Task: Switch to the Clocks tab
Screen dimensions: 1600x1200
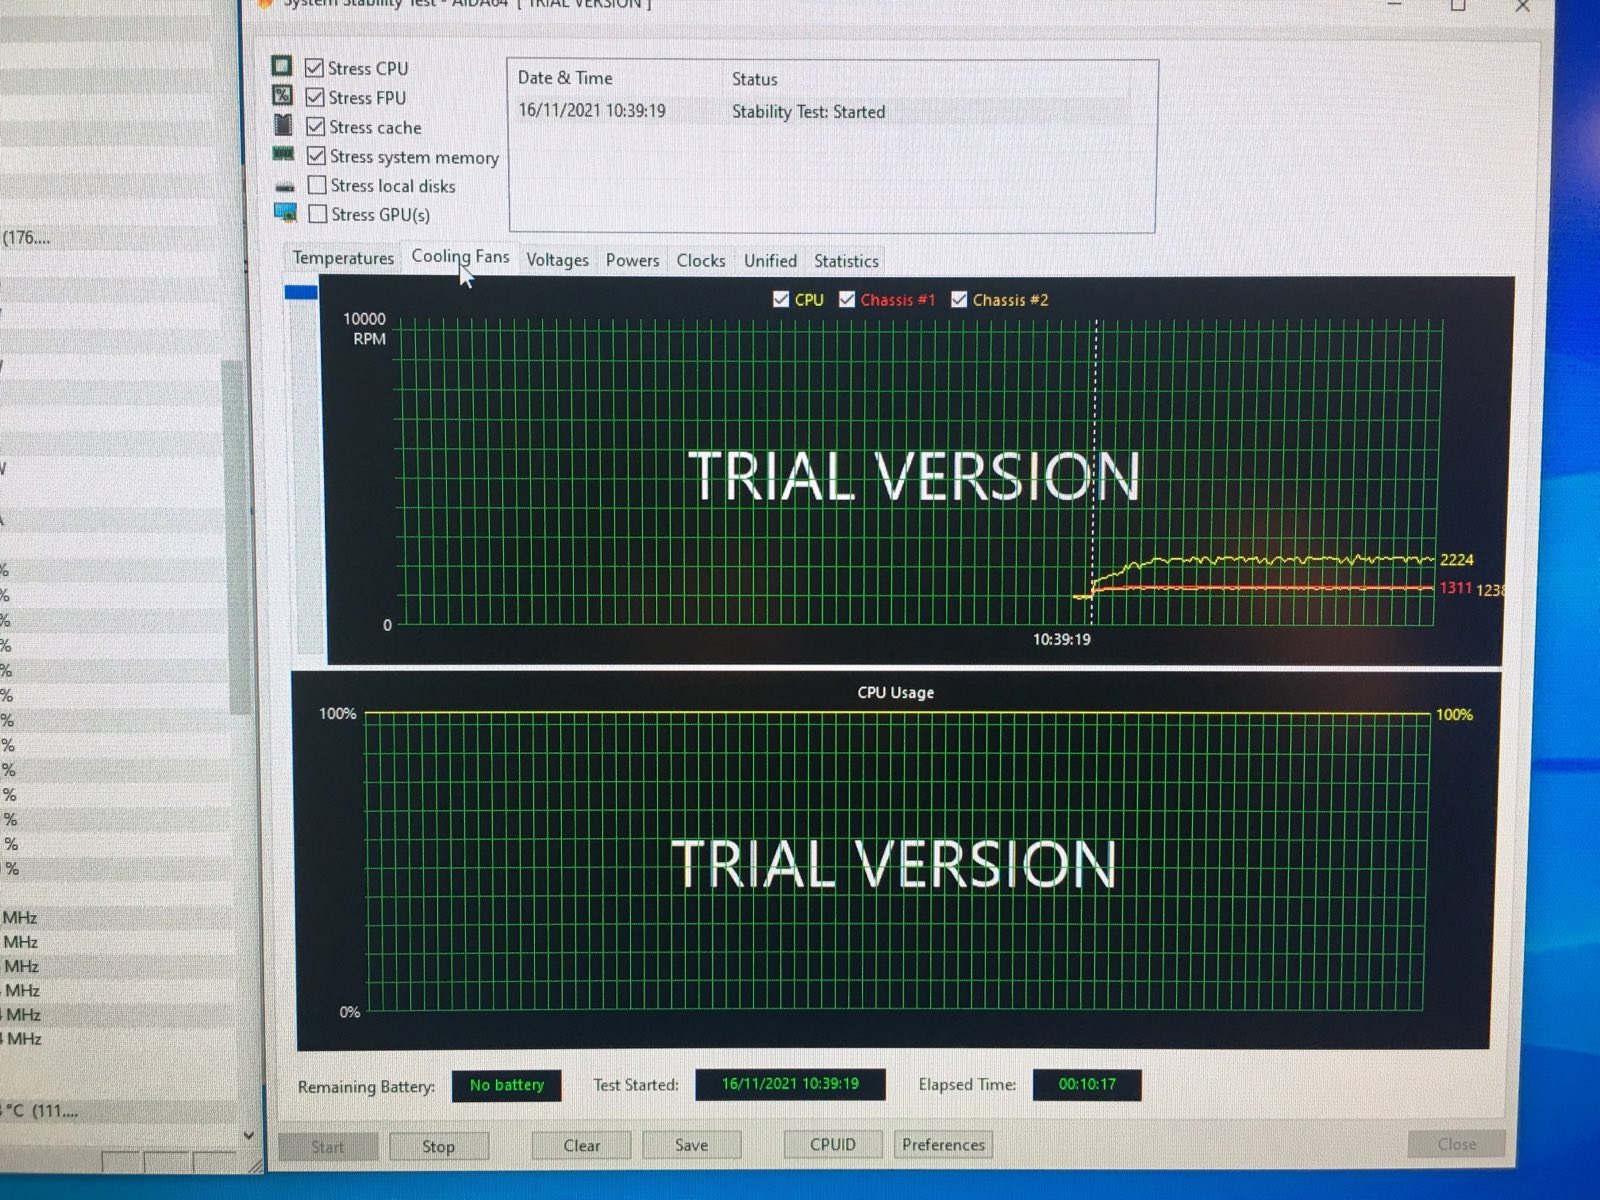Action: pos(700,260)
